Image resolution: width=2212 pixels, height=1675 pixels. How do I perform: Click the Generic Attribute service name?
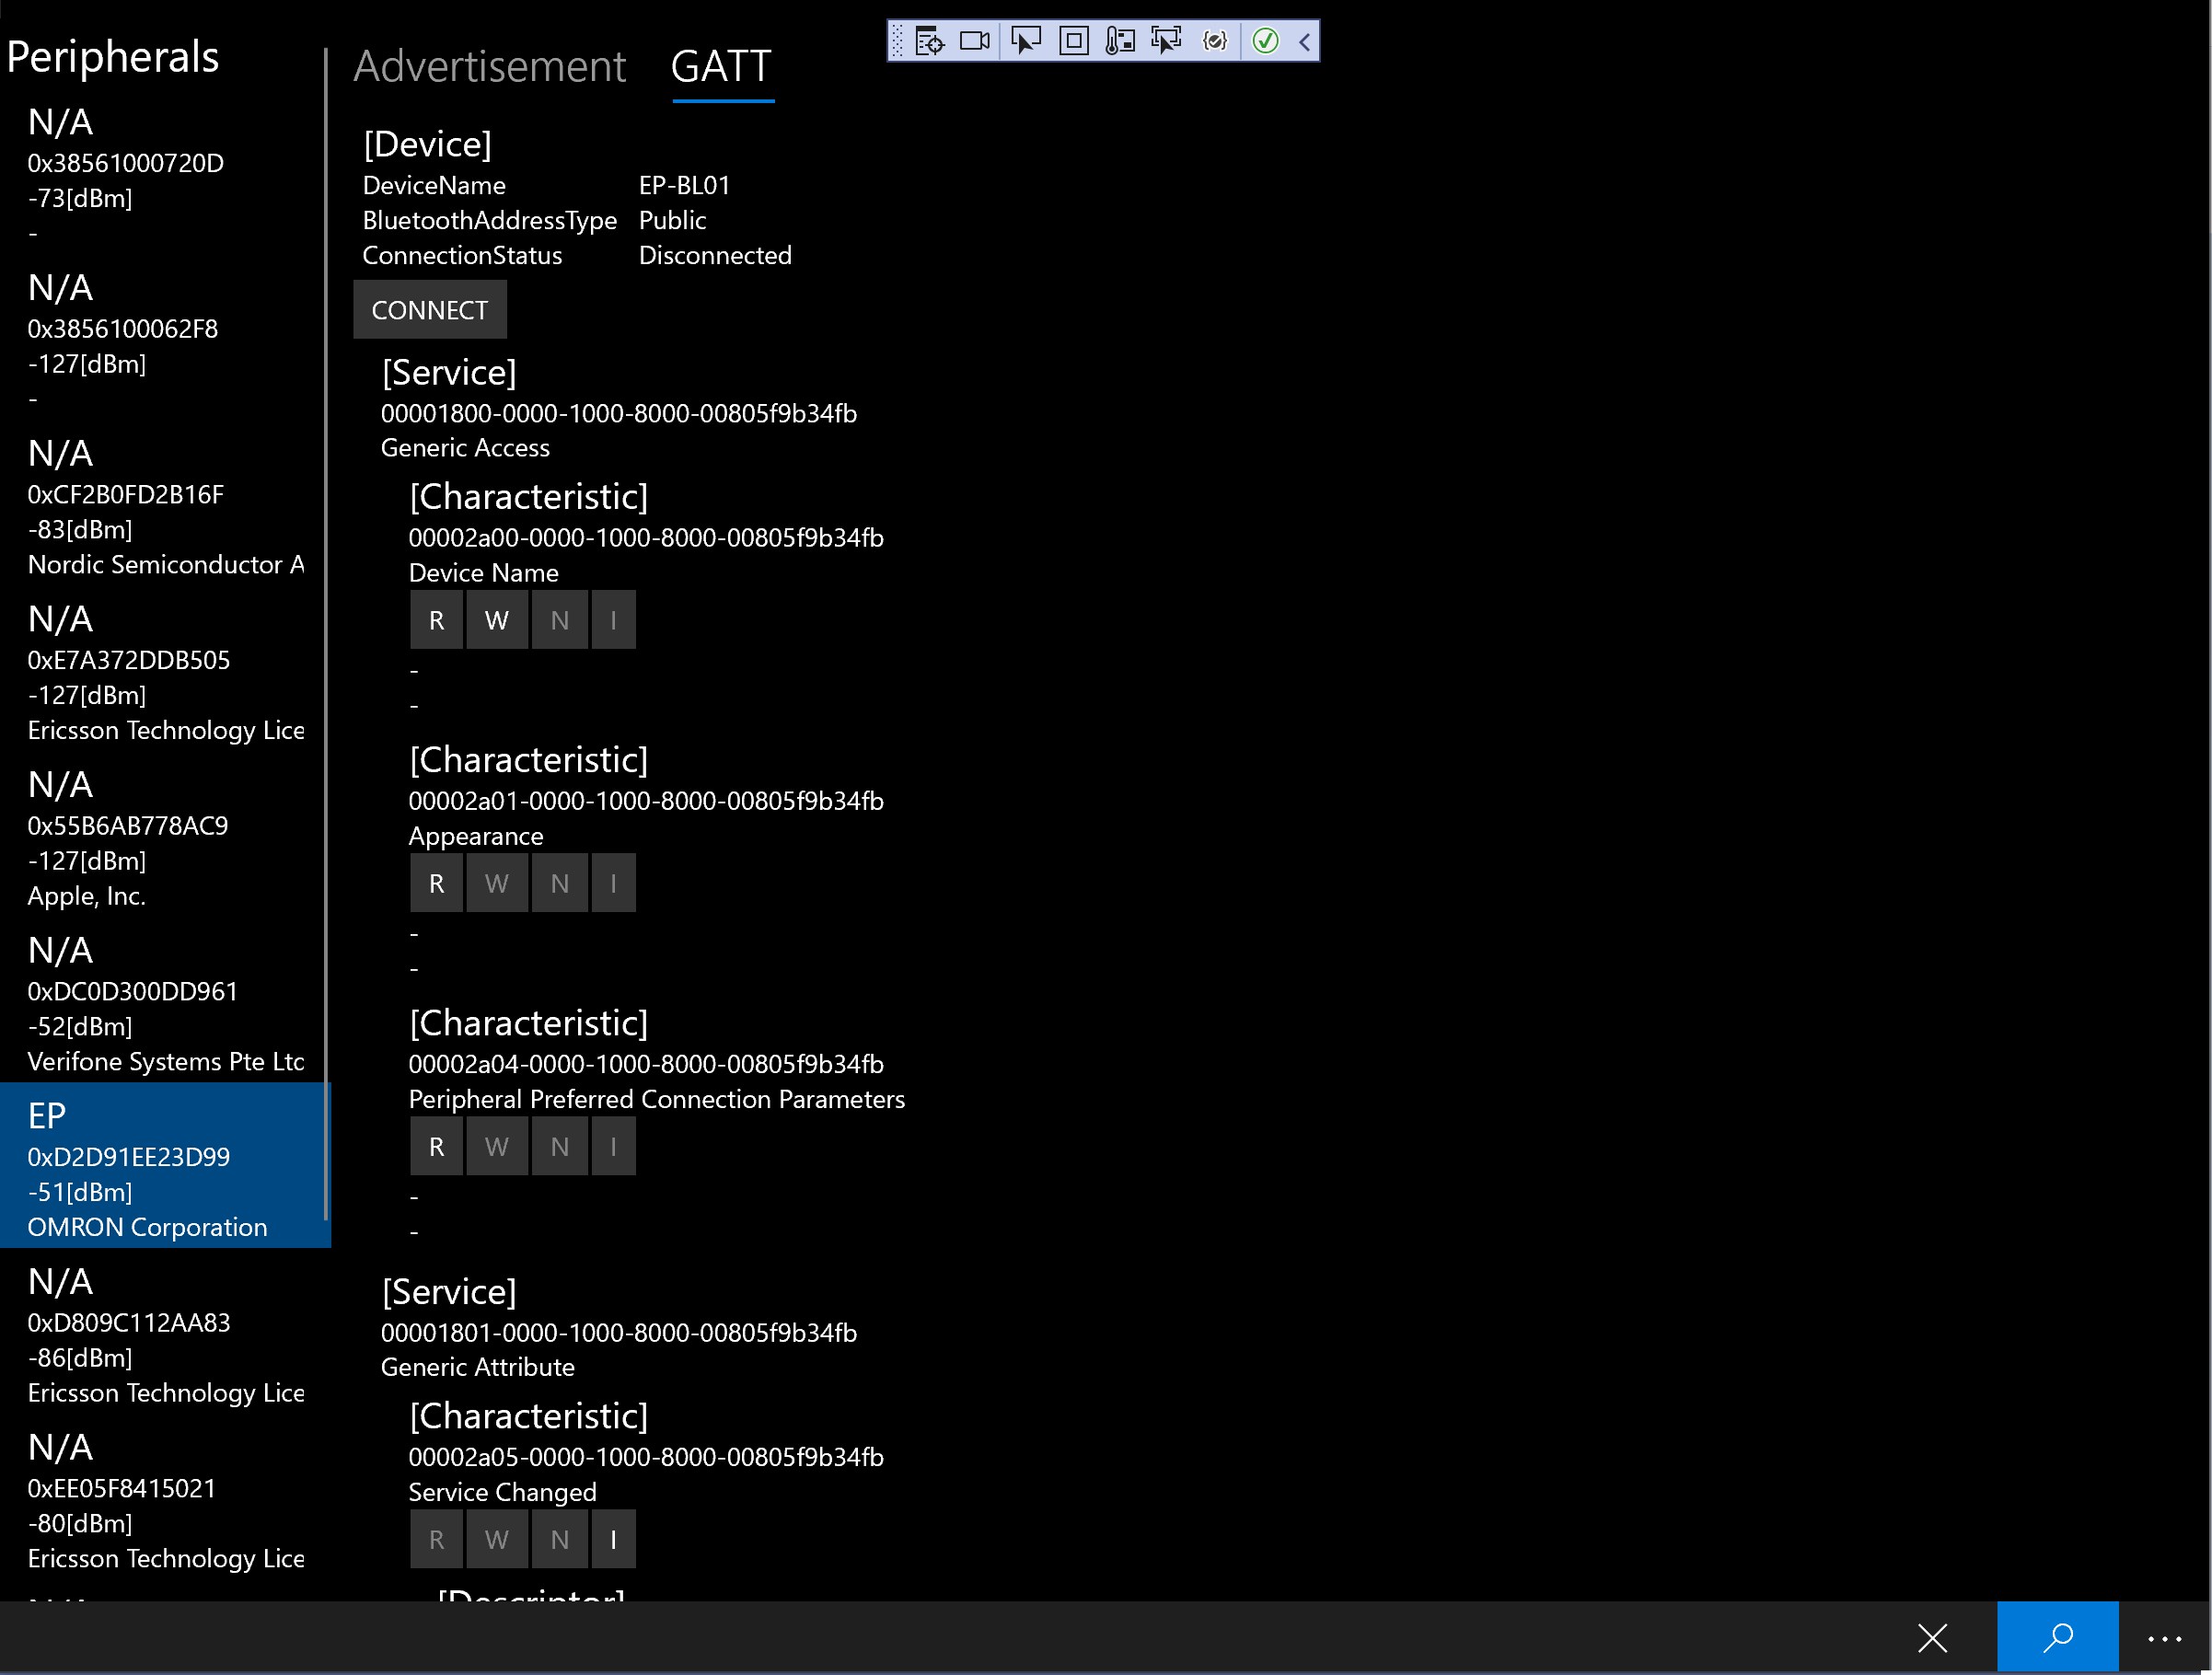point(478,1367)
